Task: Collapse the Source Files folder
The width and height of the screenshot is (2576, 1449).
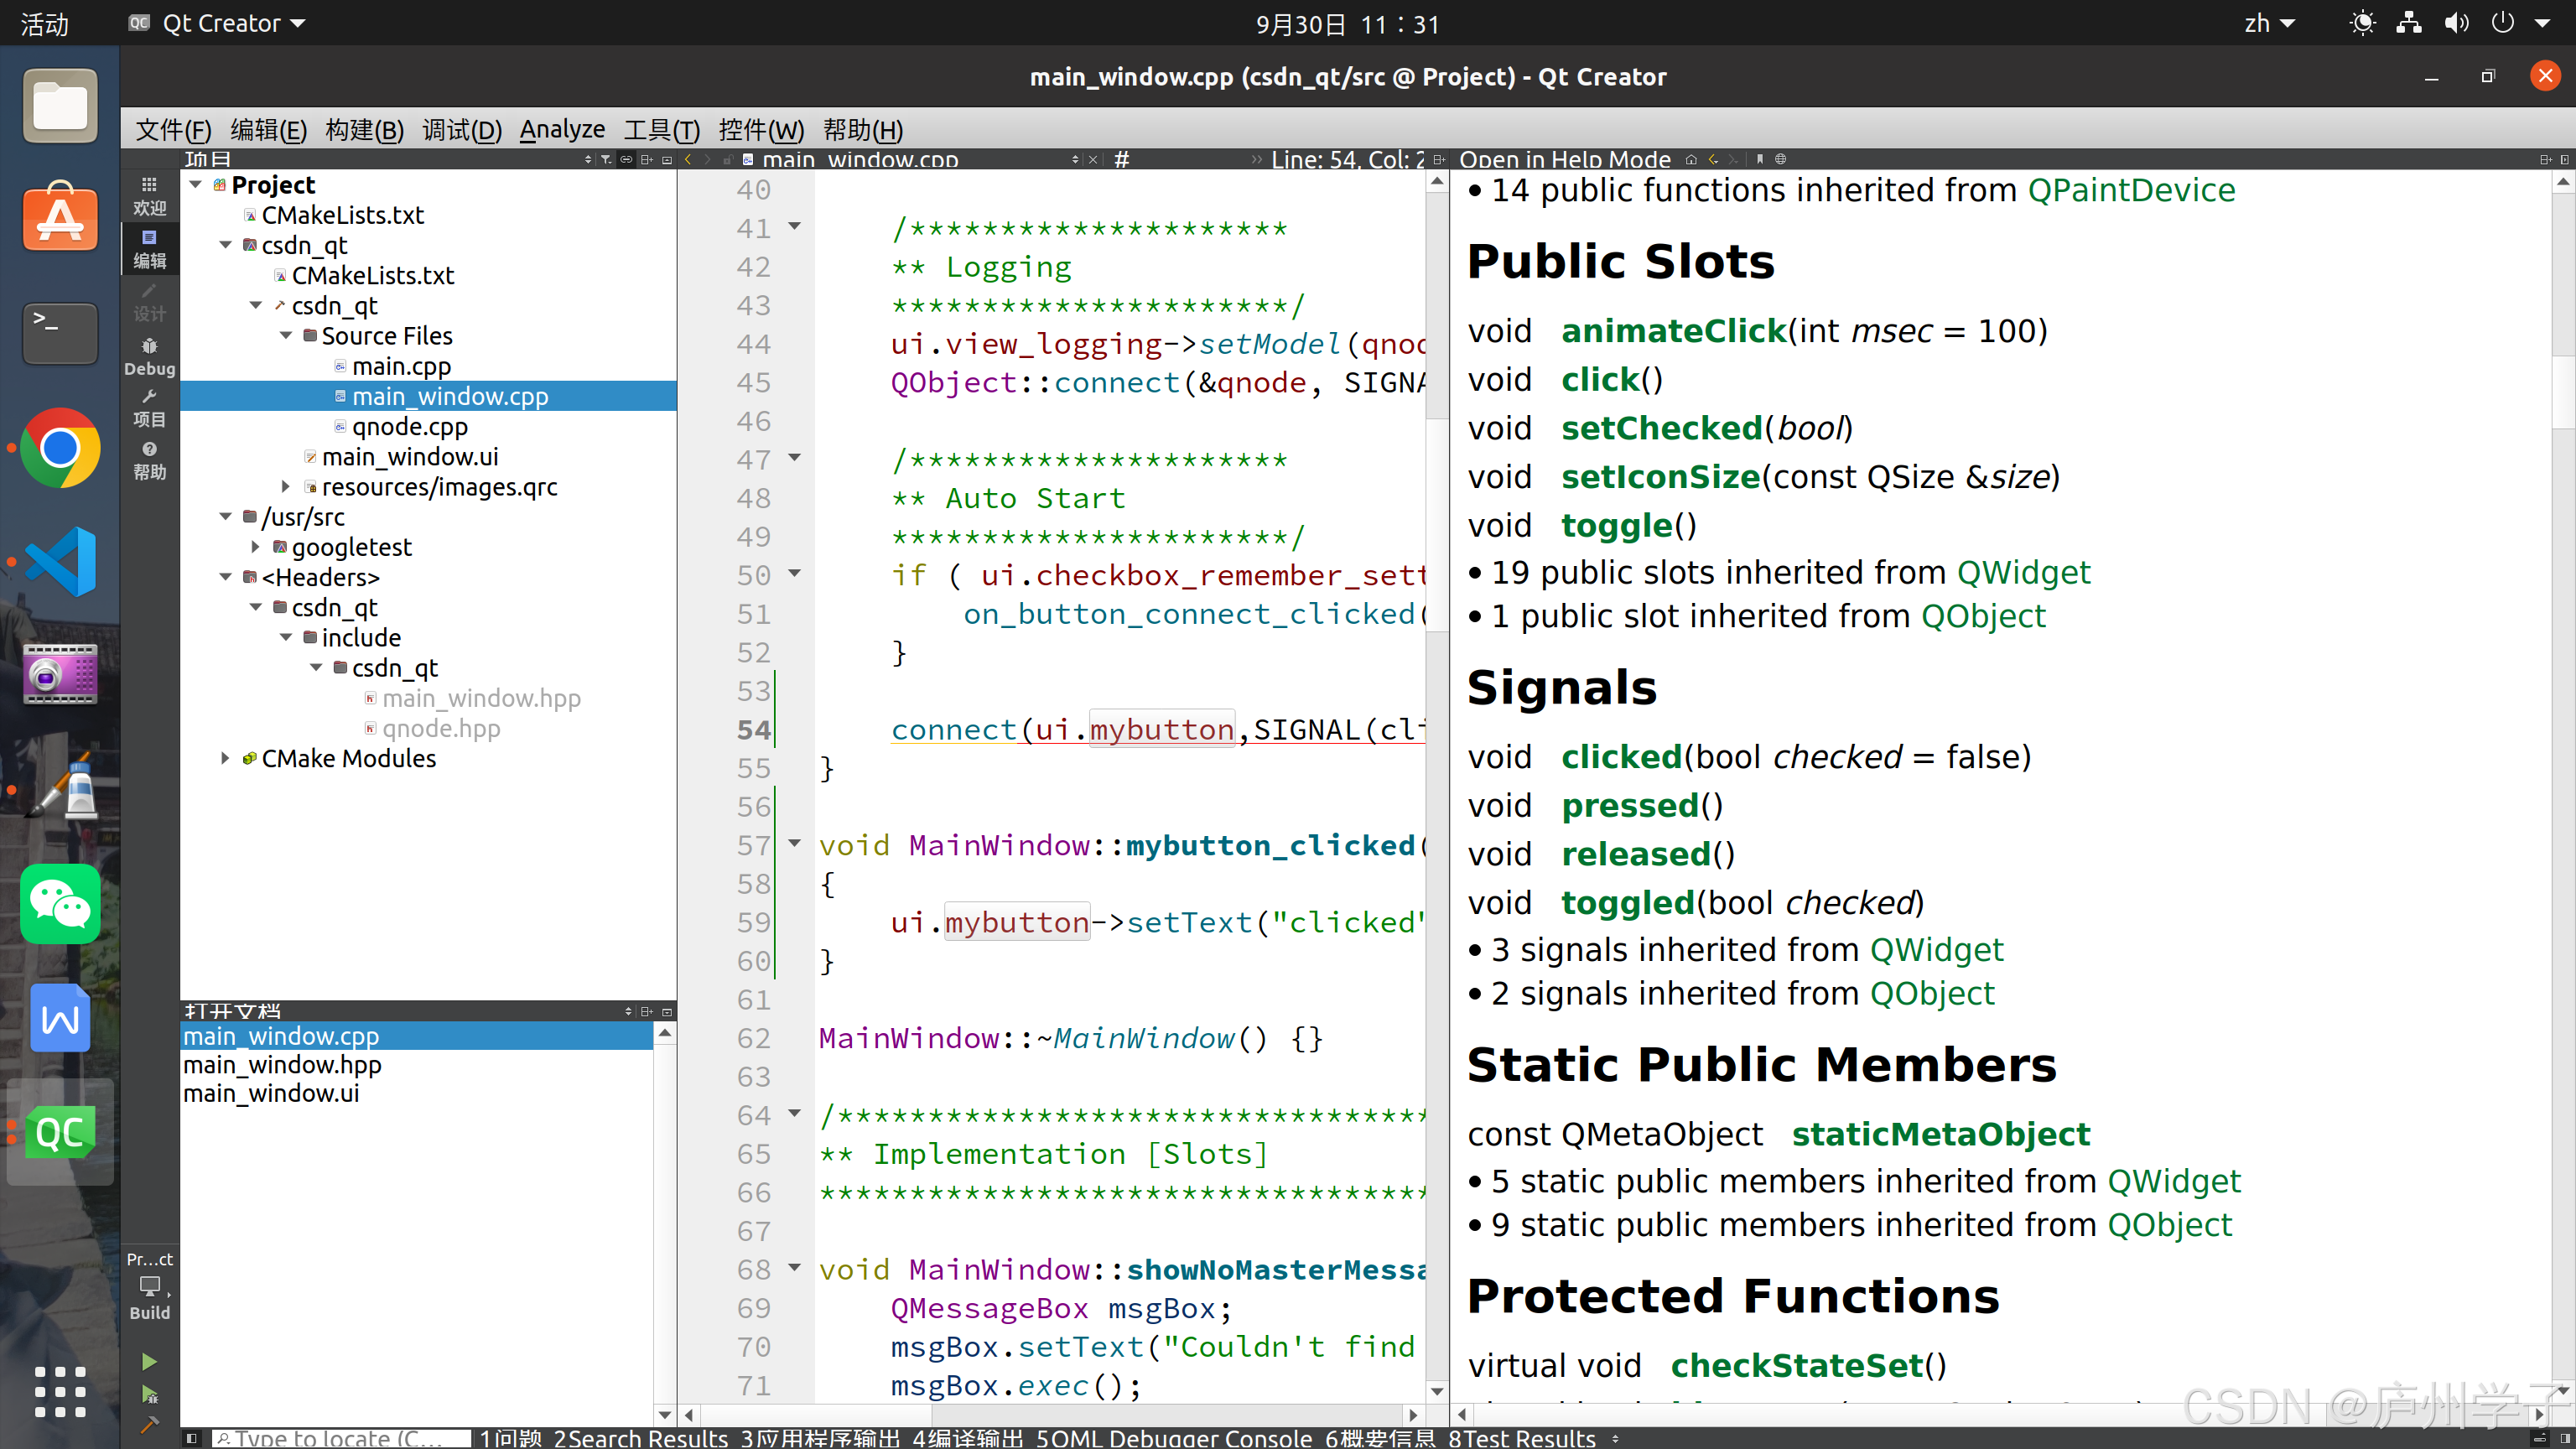Action: pos(286,336)
